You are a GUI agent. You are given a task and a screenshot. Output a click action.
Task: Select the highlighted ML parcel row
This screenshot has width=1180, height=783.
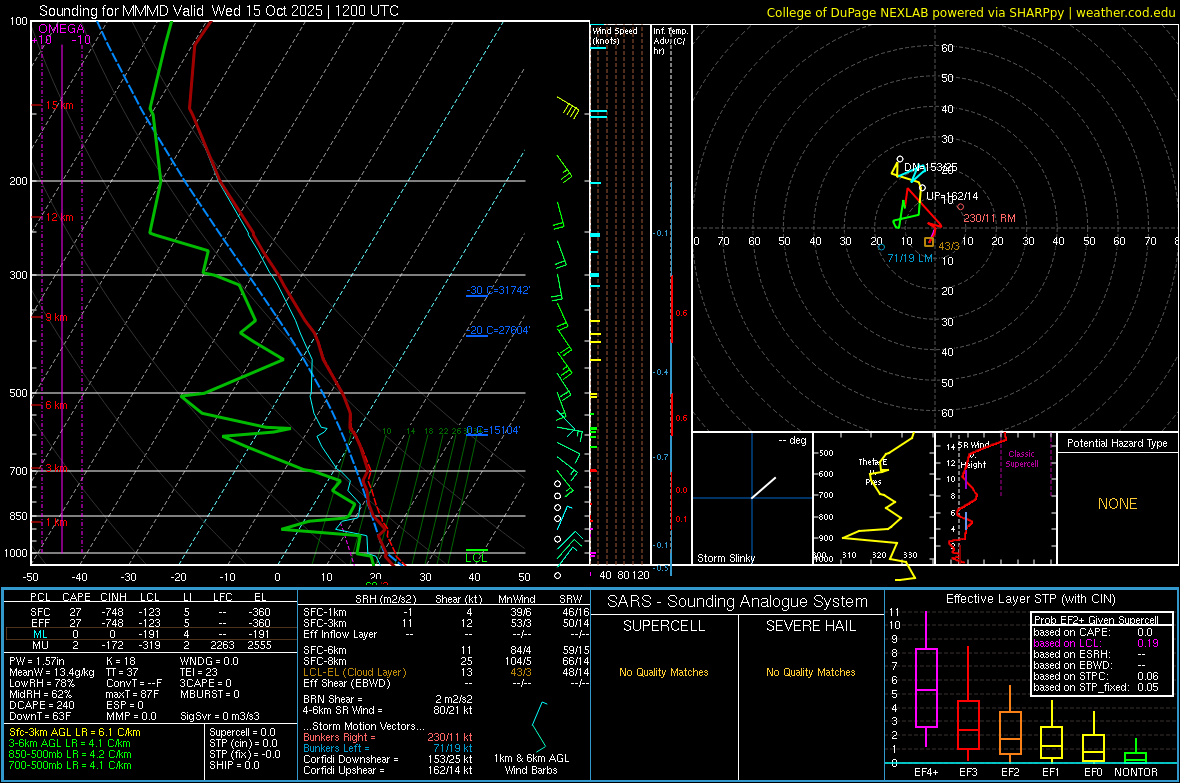click(x=150, y=634)
